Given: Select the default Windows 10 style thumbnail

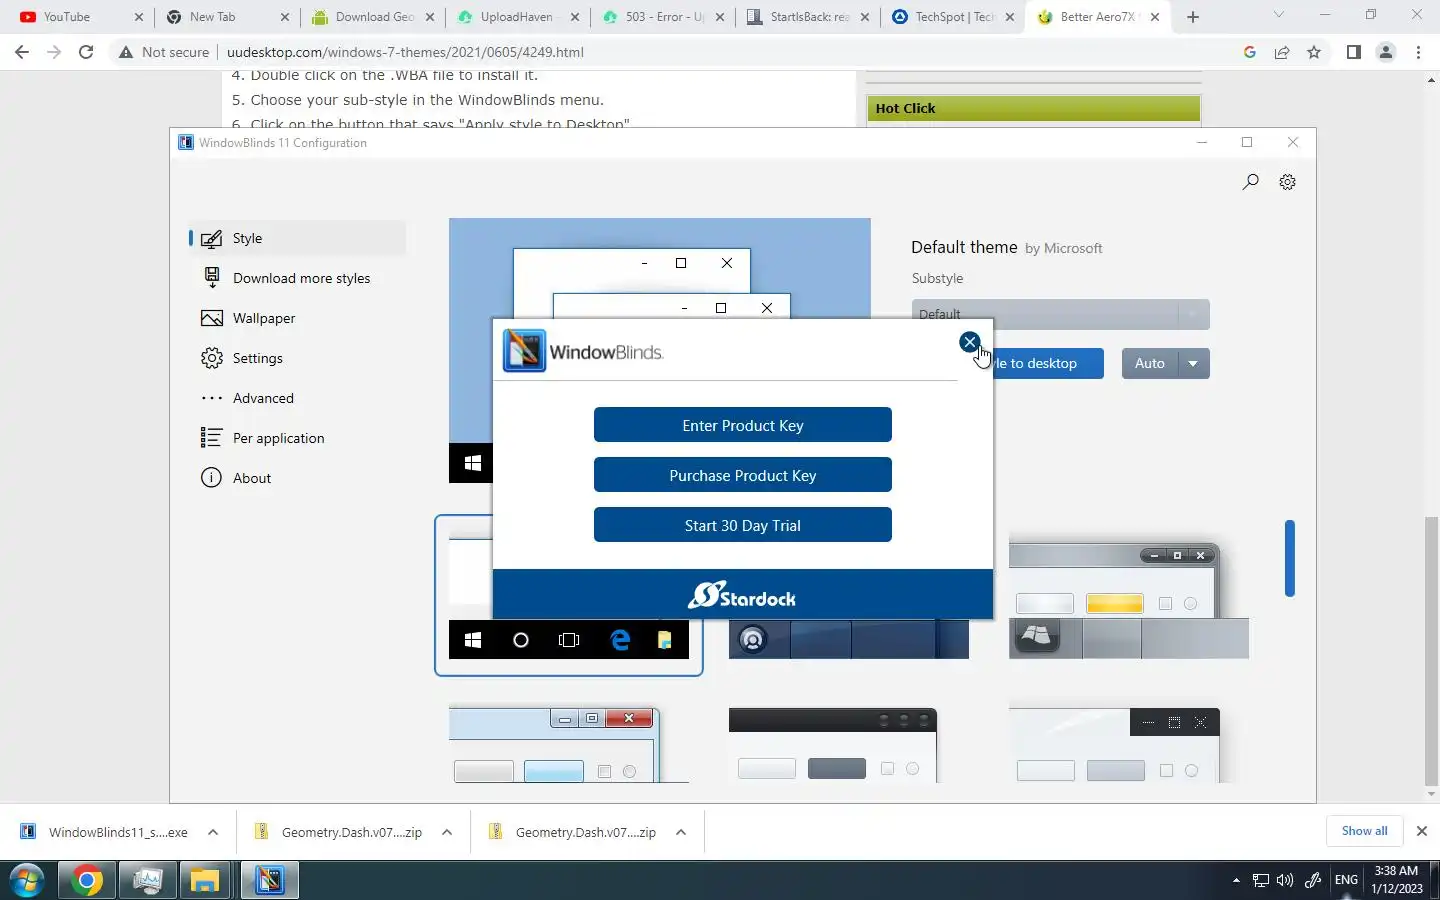Looking at the screenshot, I should tap(569, 596).
